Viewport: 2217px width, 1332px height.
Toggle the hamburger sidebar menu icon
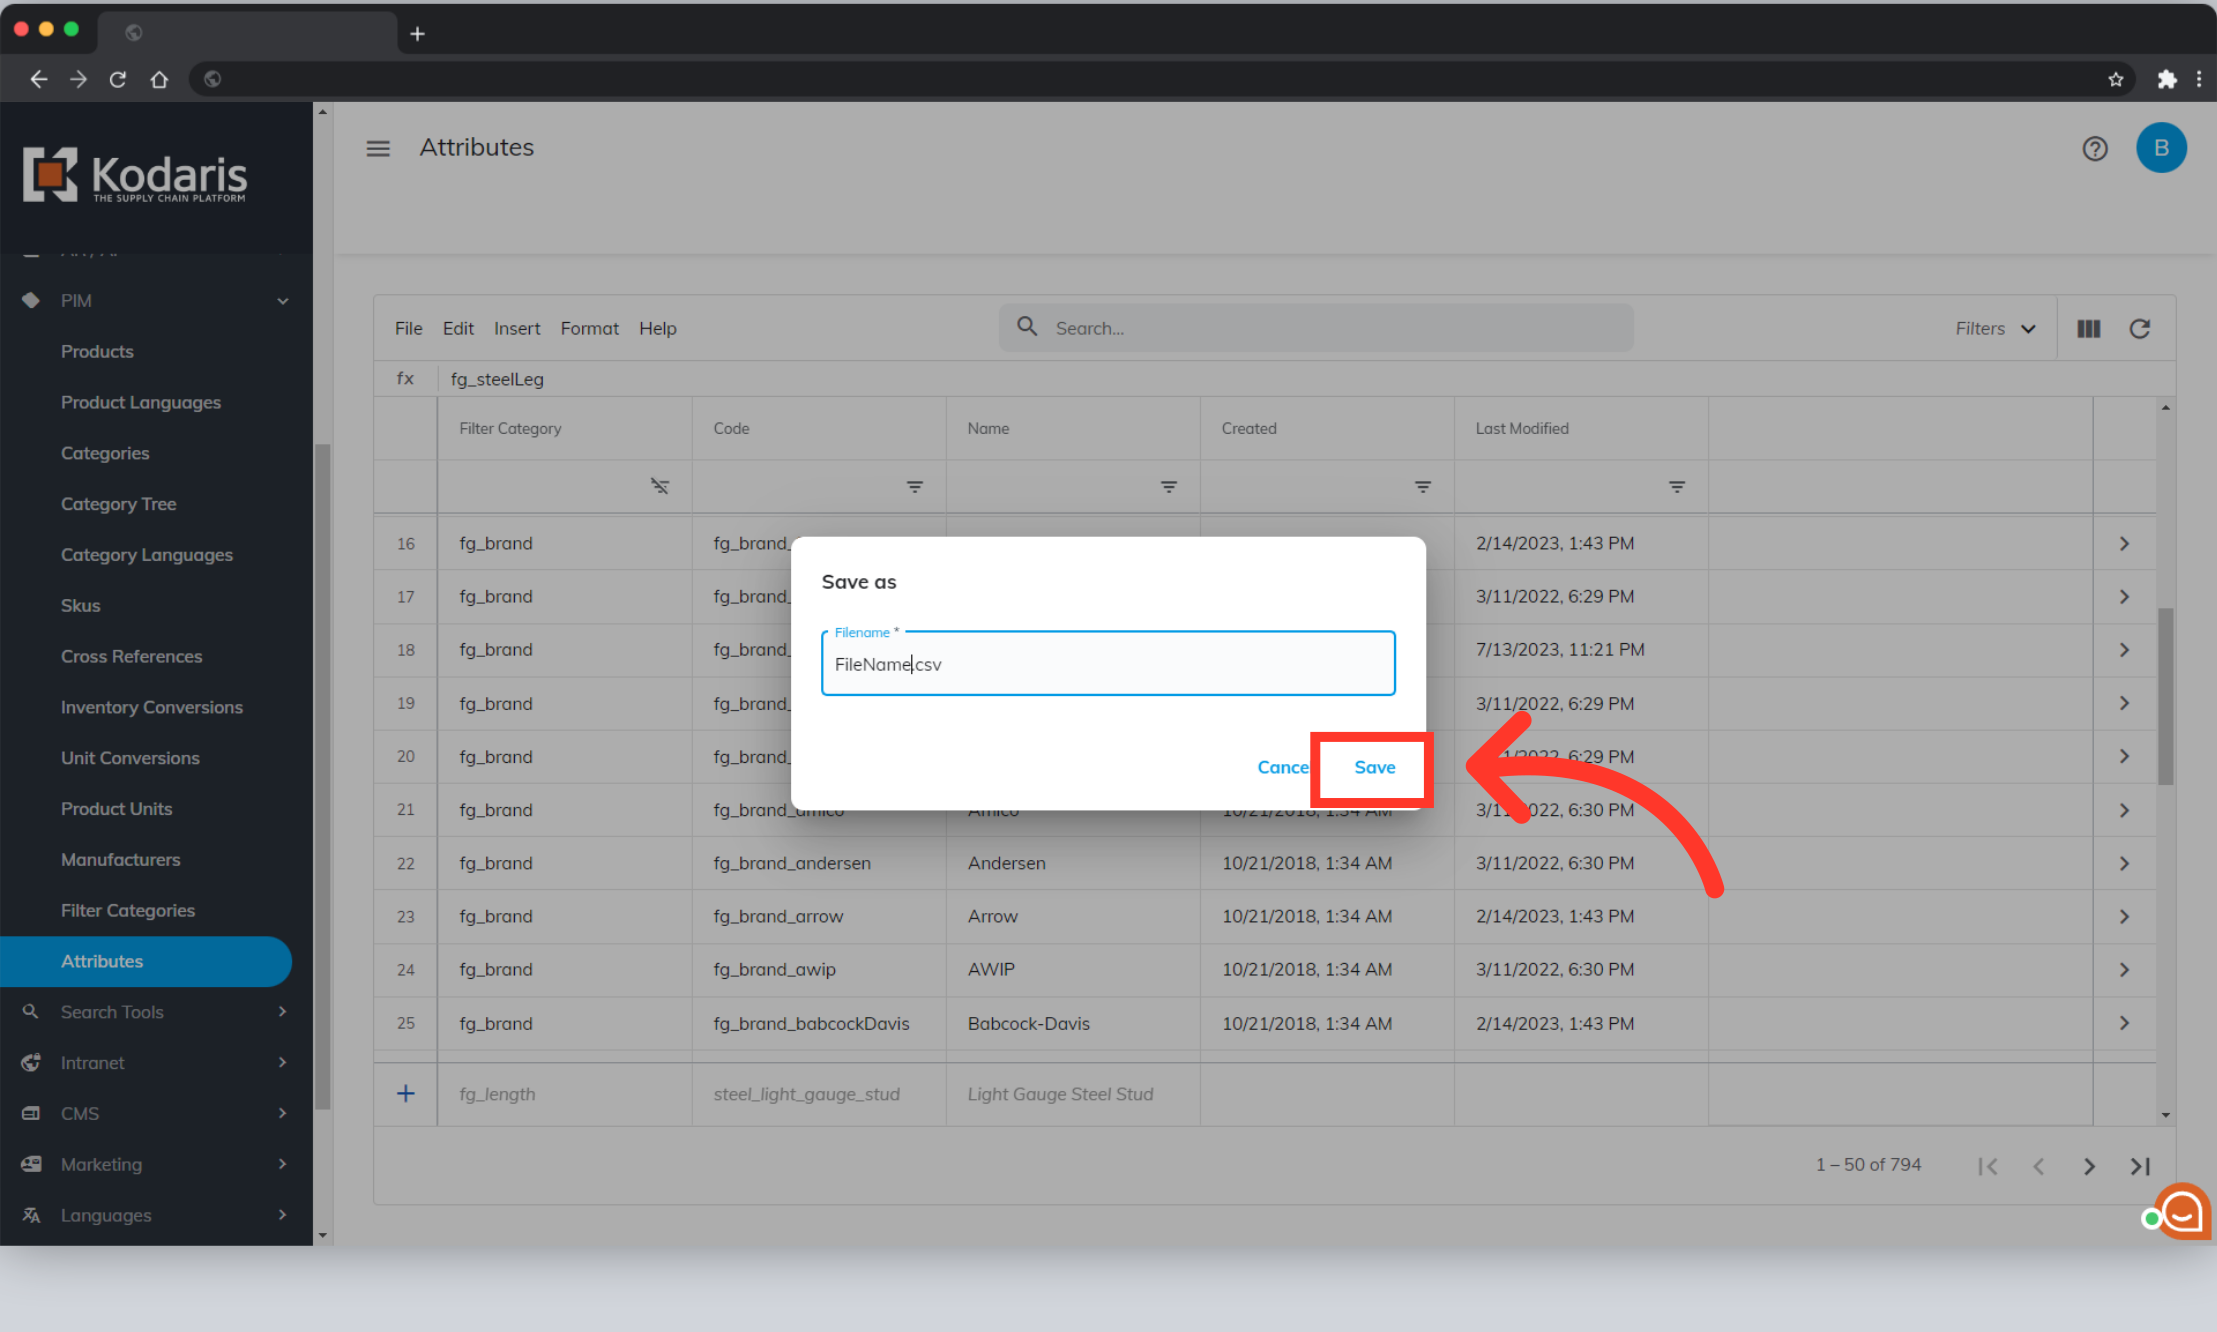tap(378, 149)
